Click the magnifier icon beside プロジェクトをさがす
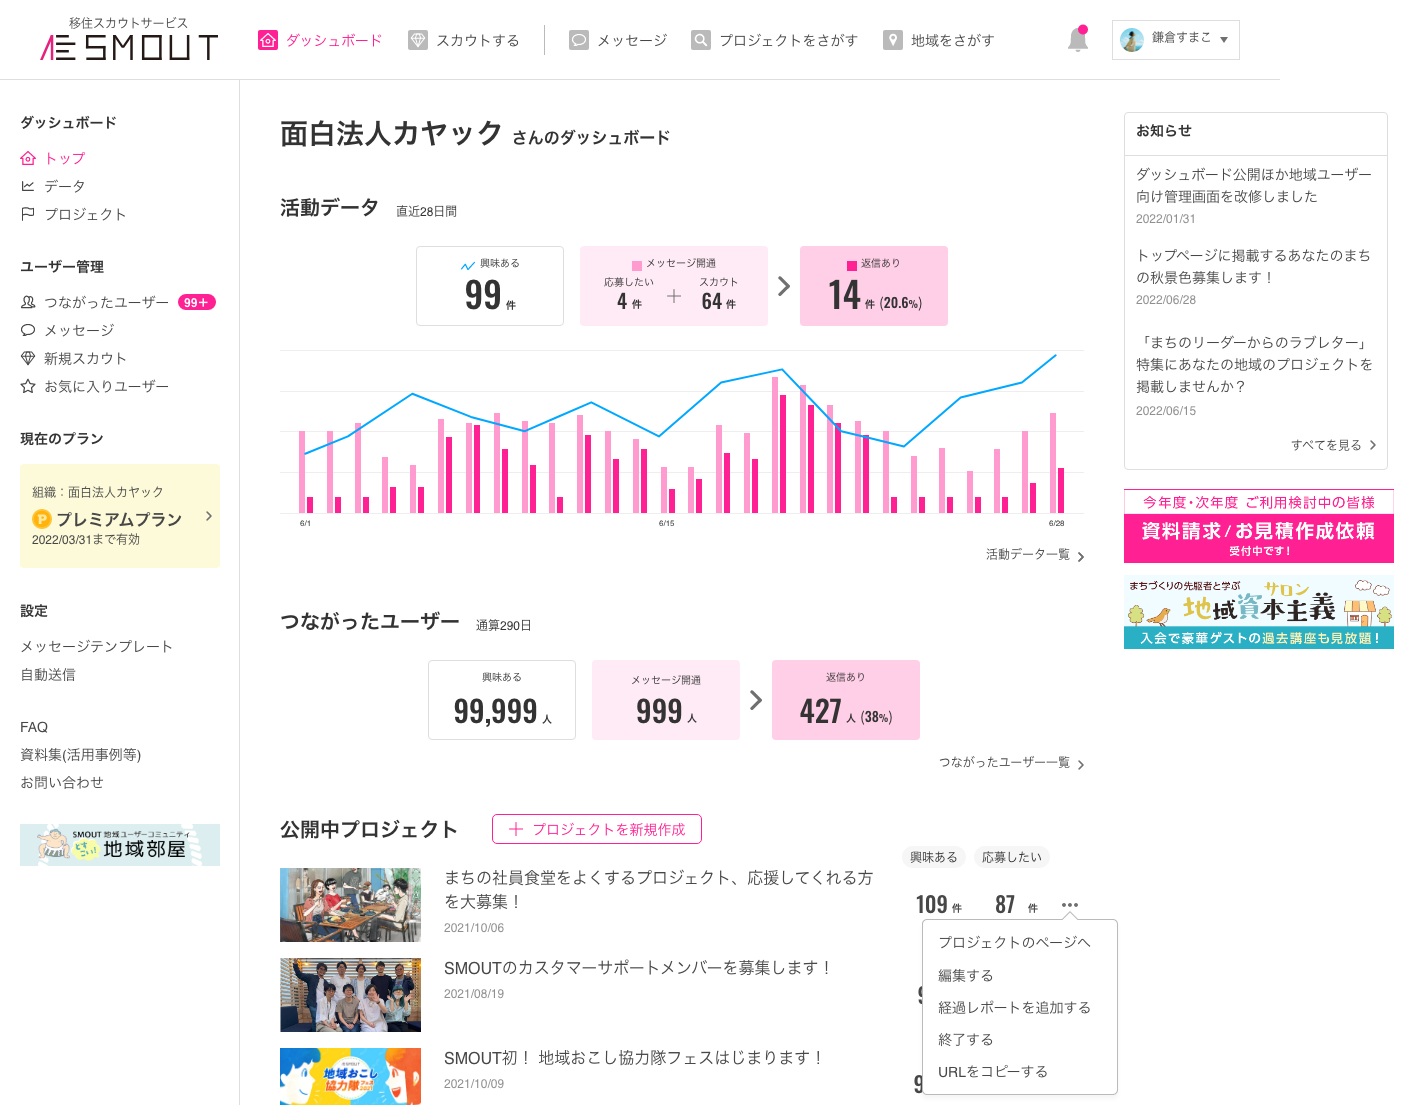This screenshot has height=1105, width=1408. [x=701, y=40]
